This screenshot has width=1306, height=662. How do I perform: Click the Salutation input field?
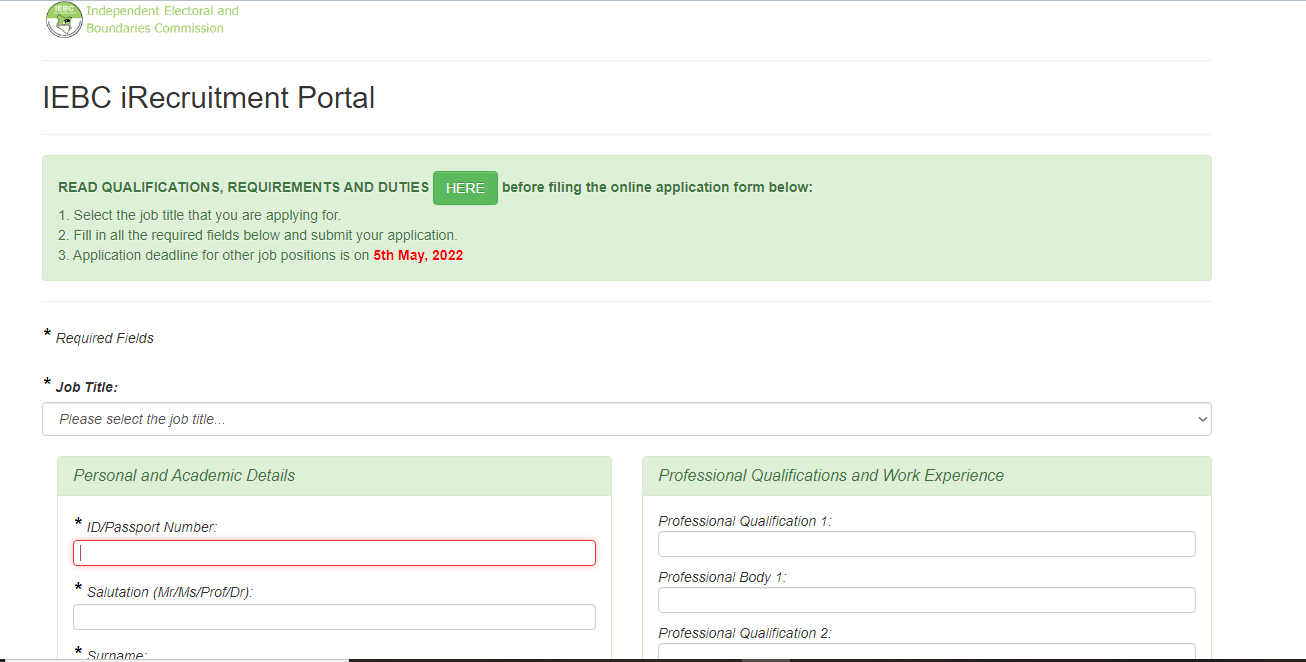click(334, 617)
